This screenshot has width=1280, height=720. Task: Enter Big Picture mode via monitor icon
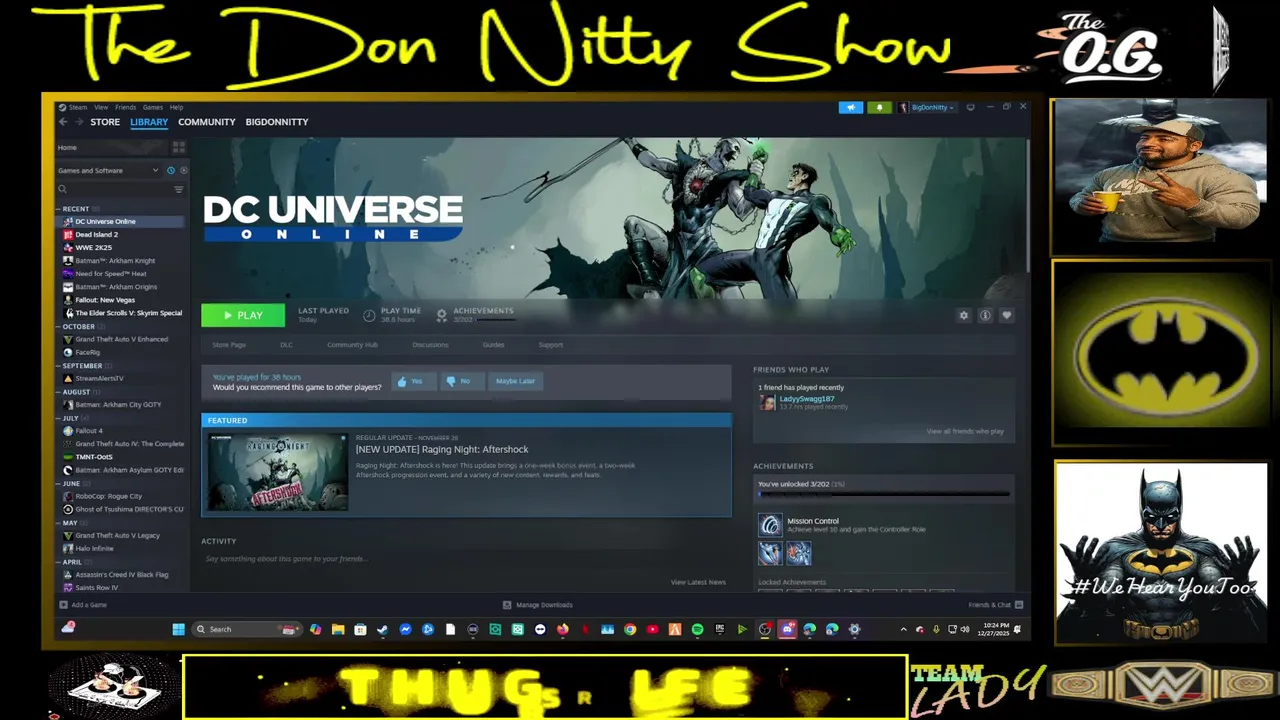[970, 107]
